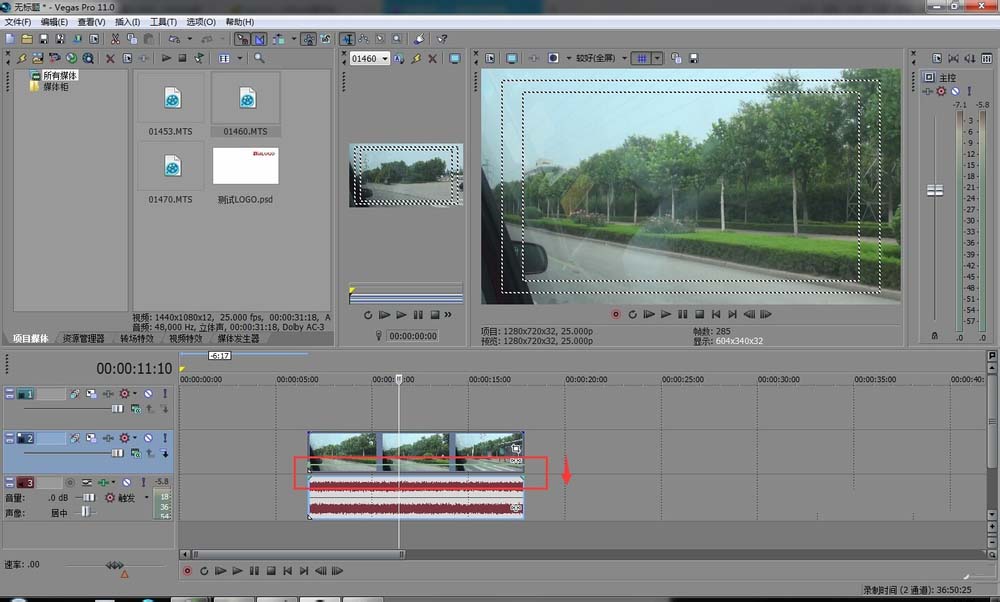Select 所有媒体 tree item
1000x602 pixels.
tap(59, 75)
